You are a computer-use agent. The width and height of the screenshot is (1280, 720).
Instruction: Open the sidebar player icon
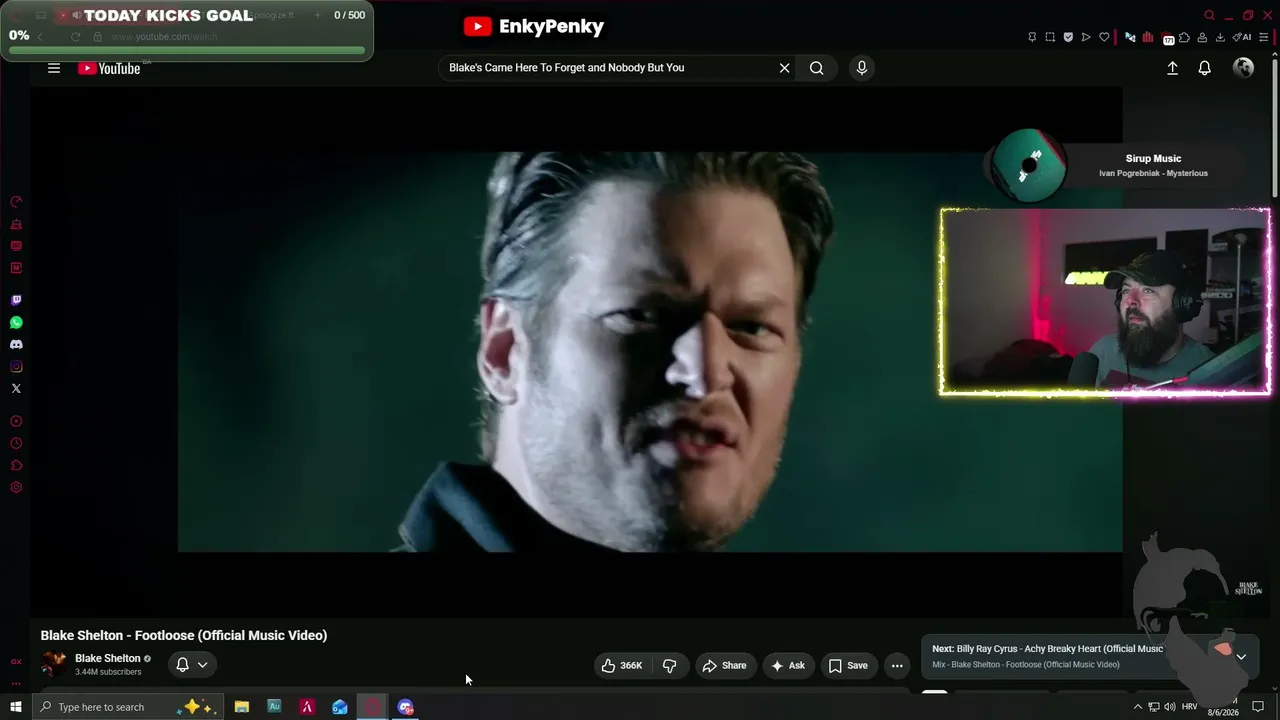point(16,421)
